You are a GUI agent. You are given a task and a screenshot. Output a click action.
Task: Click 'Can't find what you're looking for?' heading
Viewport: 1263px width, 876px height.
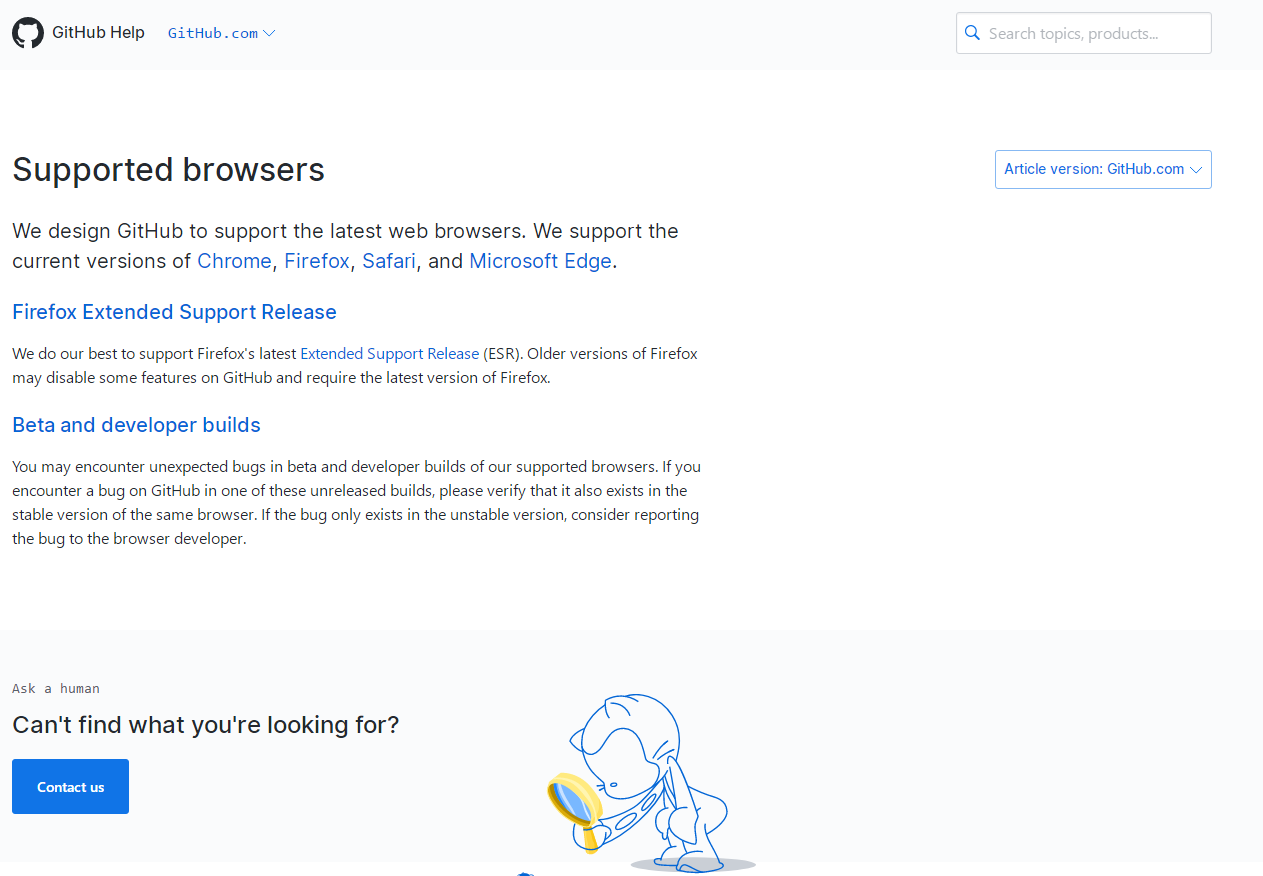[x=205, y=724]
